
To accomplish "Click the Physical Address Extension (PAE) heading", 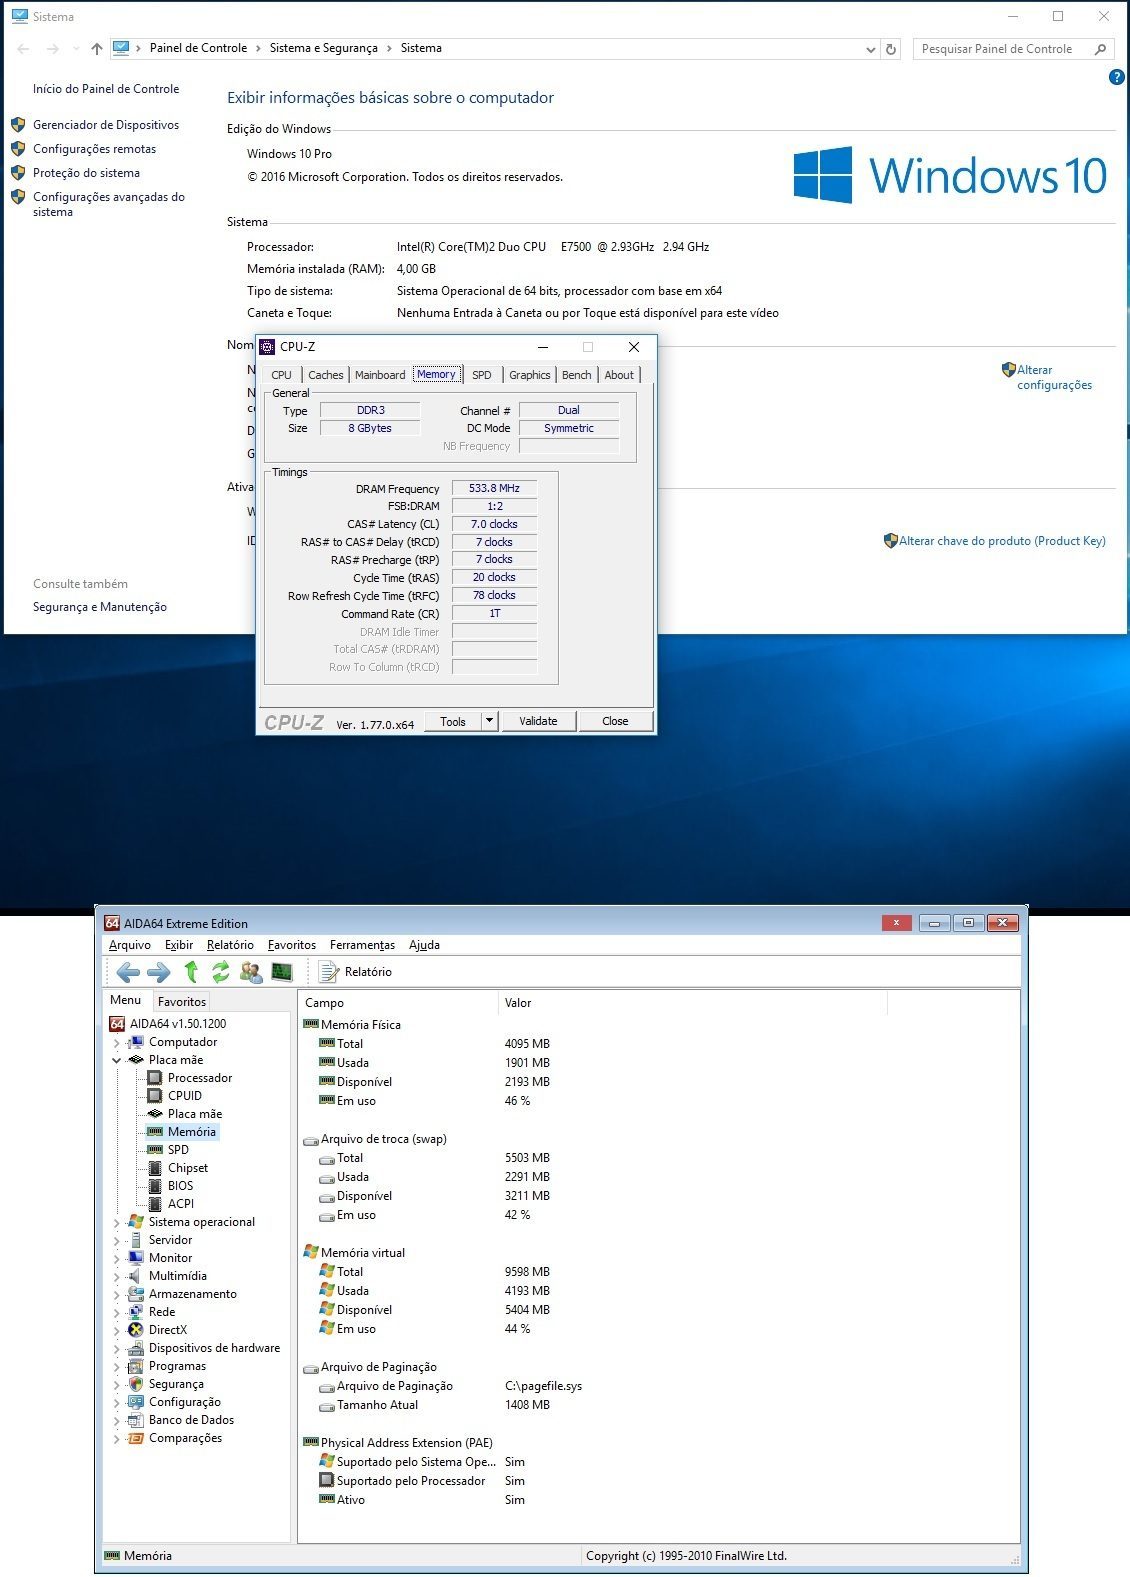I will tap(406, 1443).
